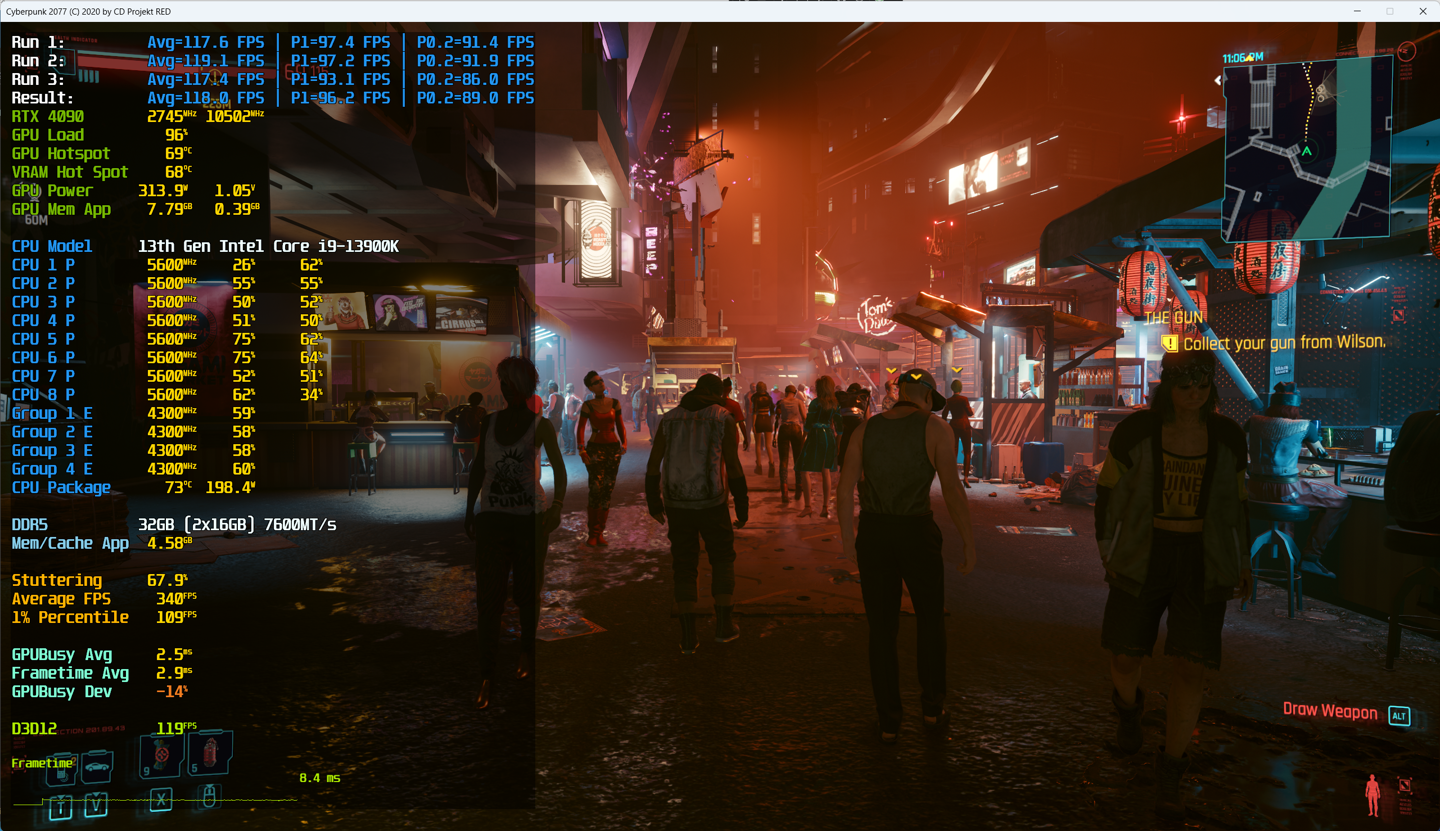Click the T key prompt icon
Viewport: 1440px width, 831px height.
(x=60, y=806)
